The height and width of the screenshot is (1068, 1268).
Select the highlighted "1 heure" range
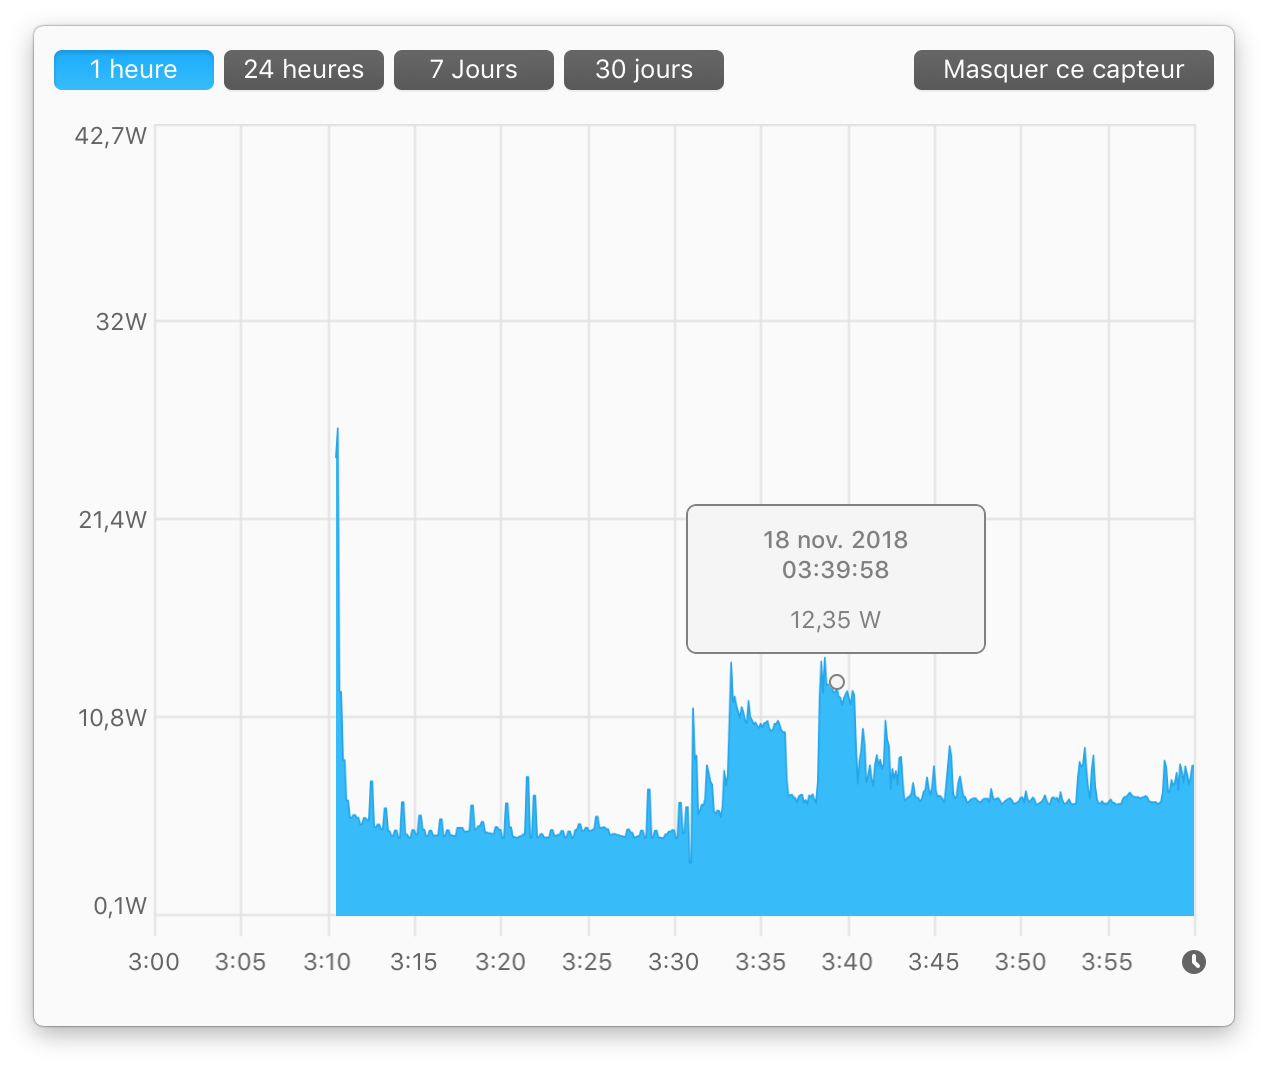point(133,69)
